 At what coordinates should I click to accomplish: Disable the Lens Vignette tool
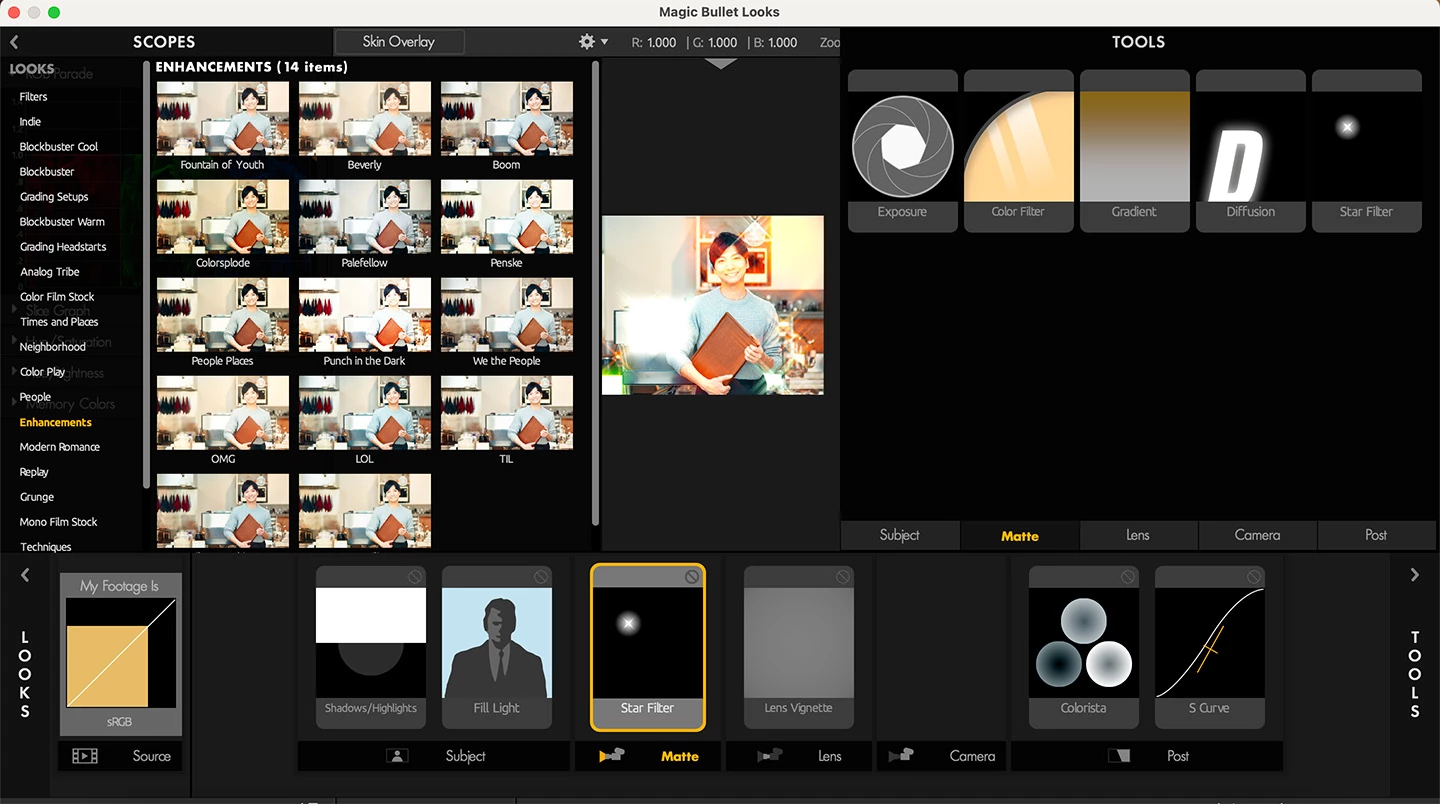tap(842, 577)
